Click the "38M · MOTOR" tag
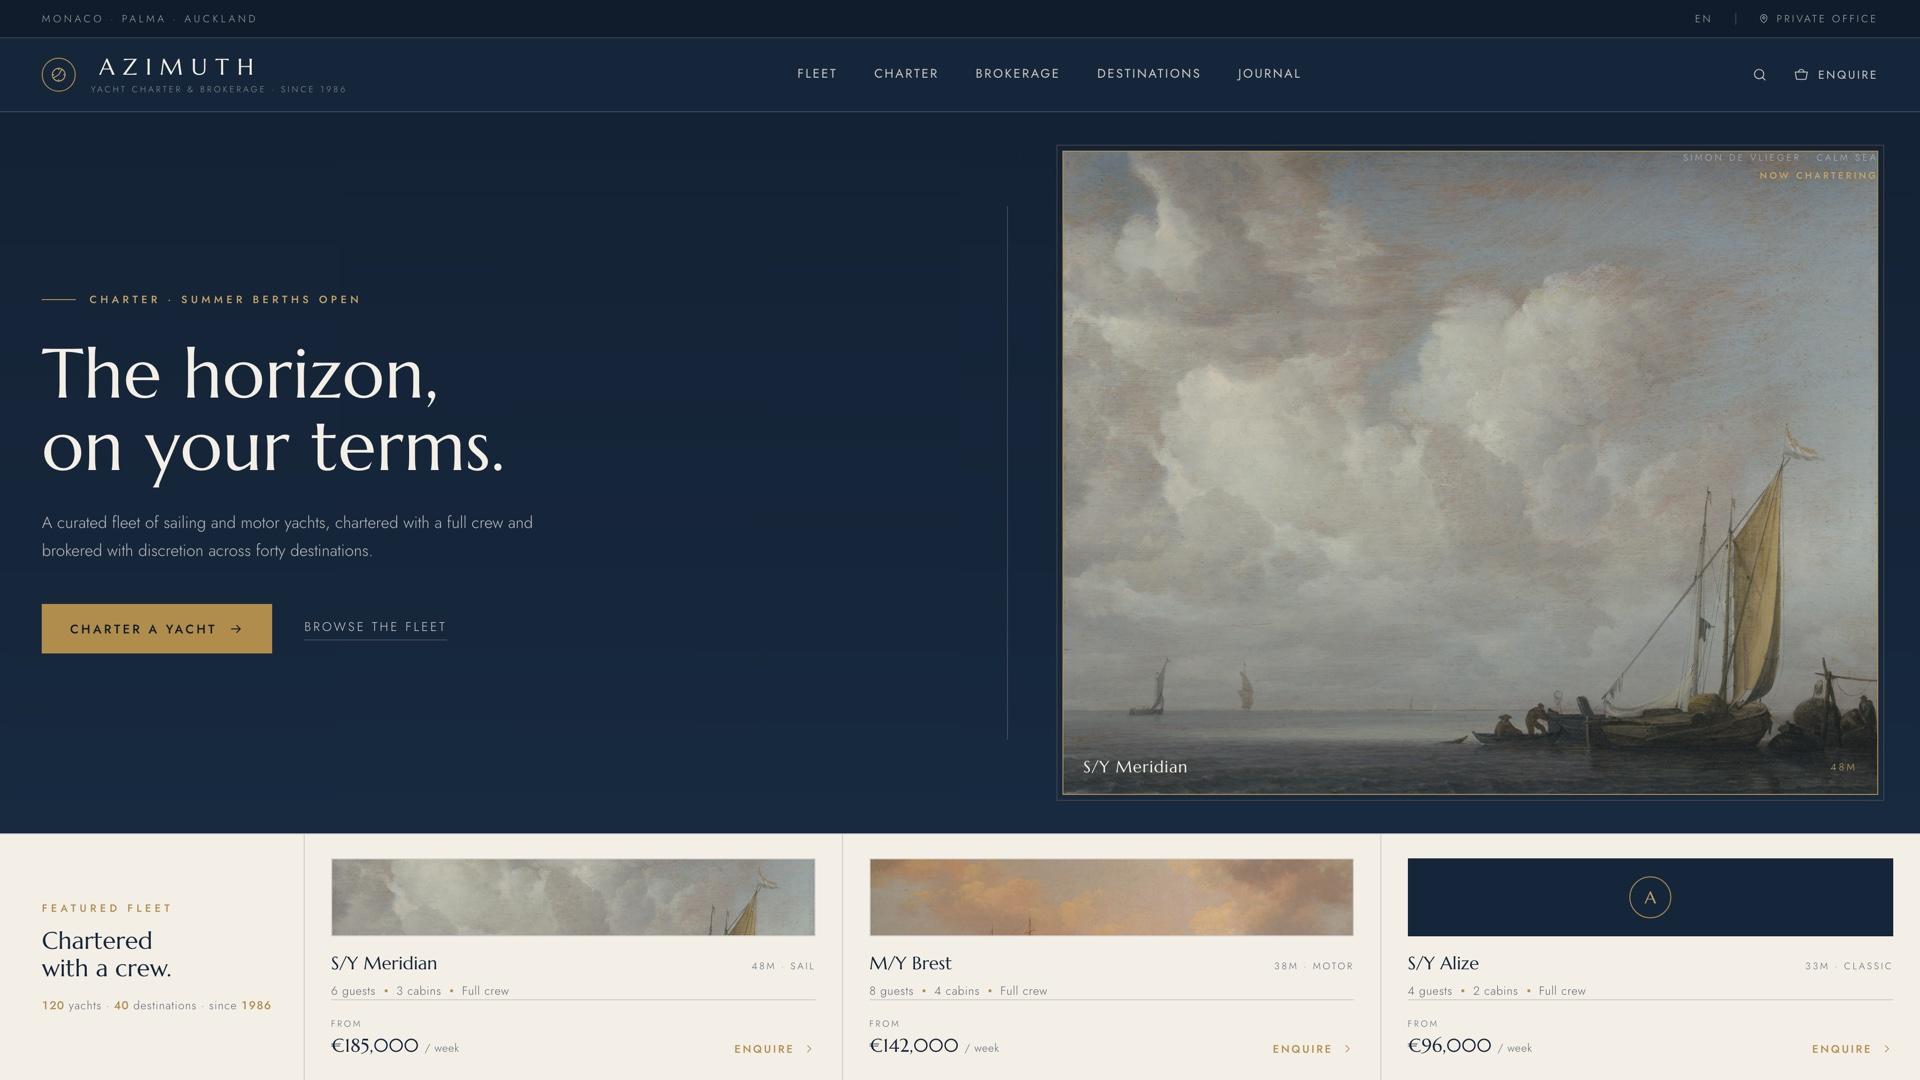Viewport: 1920px width, 1080px height. coord(1313,966)
